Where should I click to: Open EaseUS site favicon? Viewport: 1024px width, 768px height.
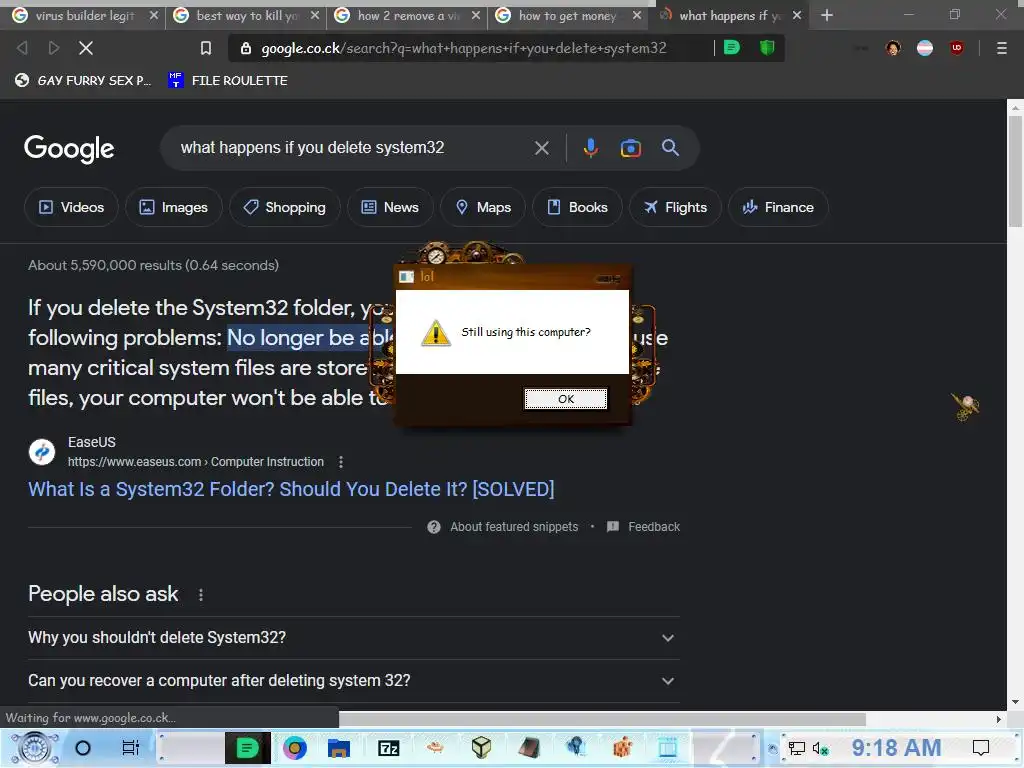coord(42,452)
